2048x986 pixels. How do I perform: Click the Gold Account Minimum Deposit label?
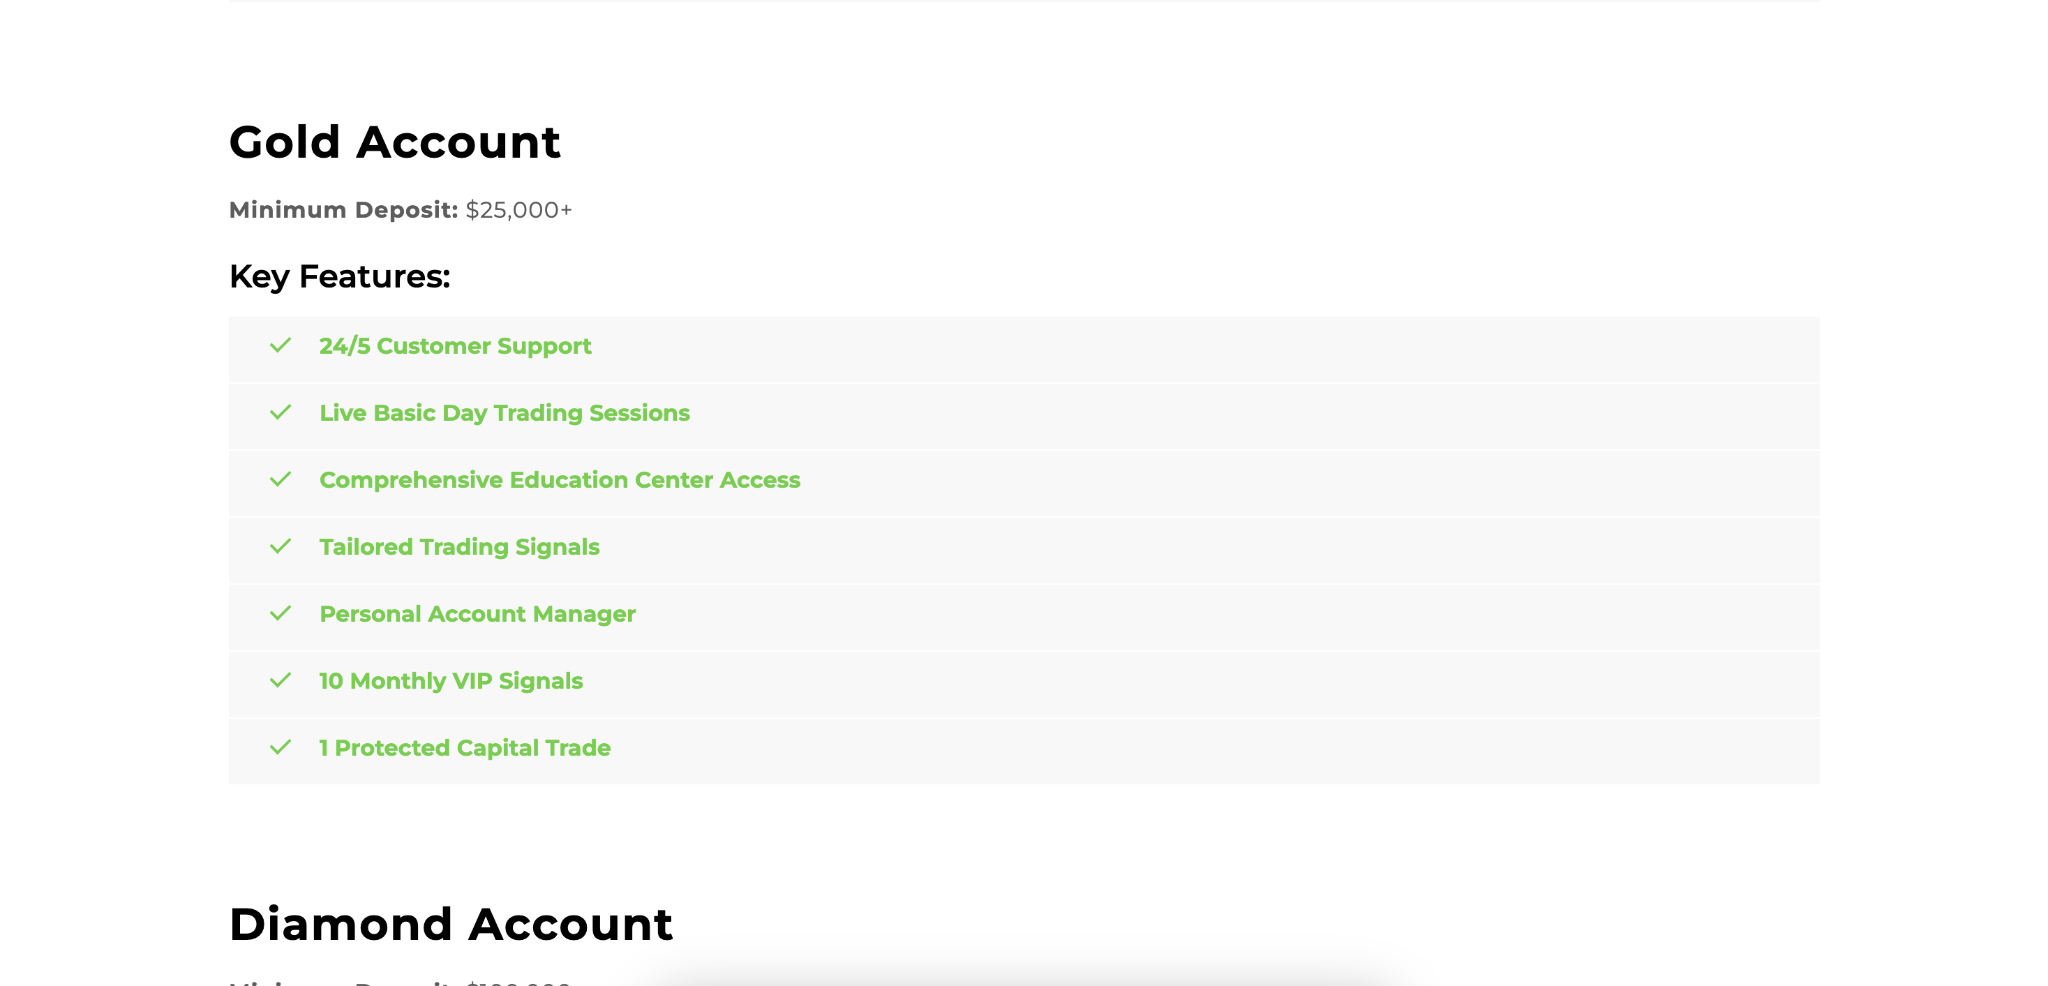click(343, 210)
